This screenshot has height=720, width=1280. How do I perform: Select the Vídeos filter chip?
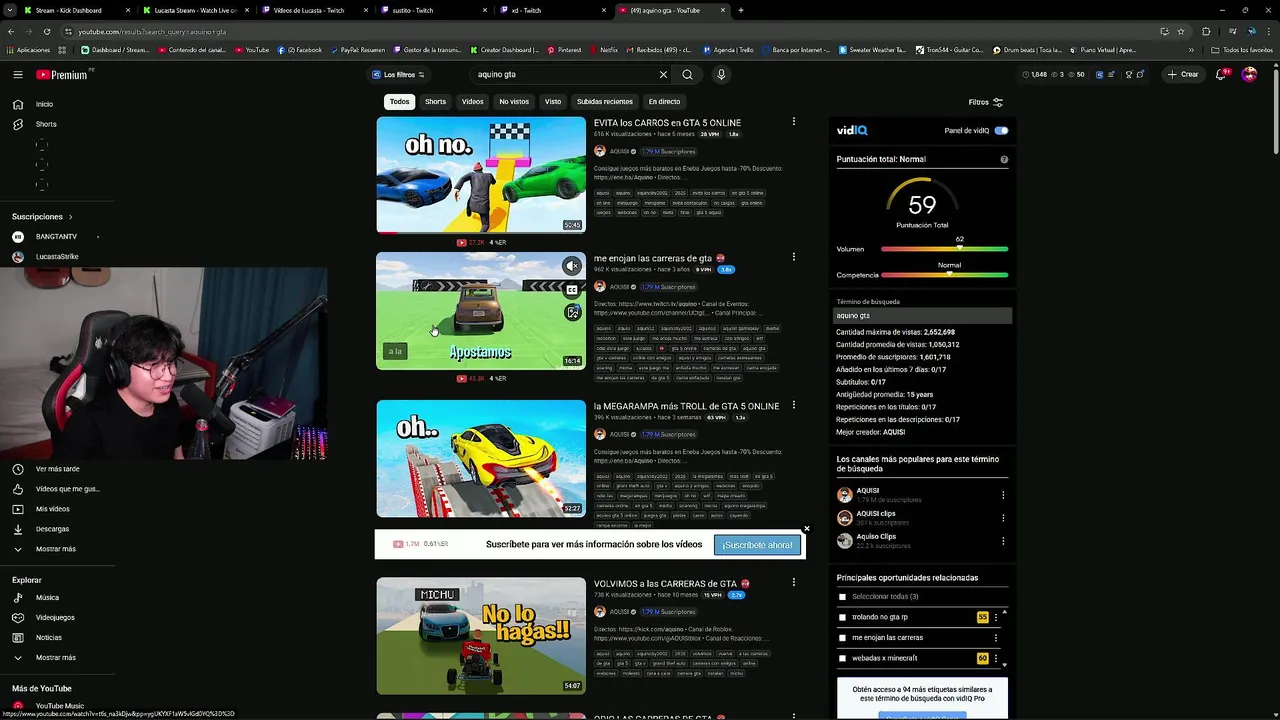(x=473, y=102)
